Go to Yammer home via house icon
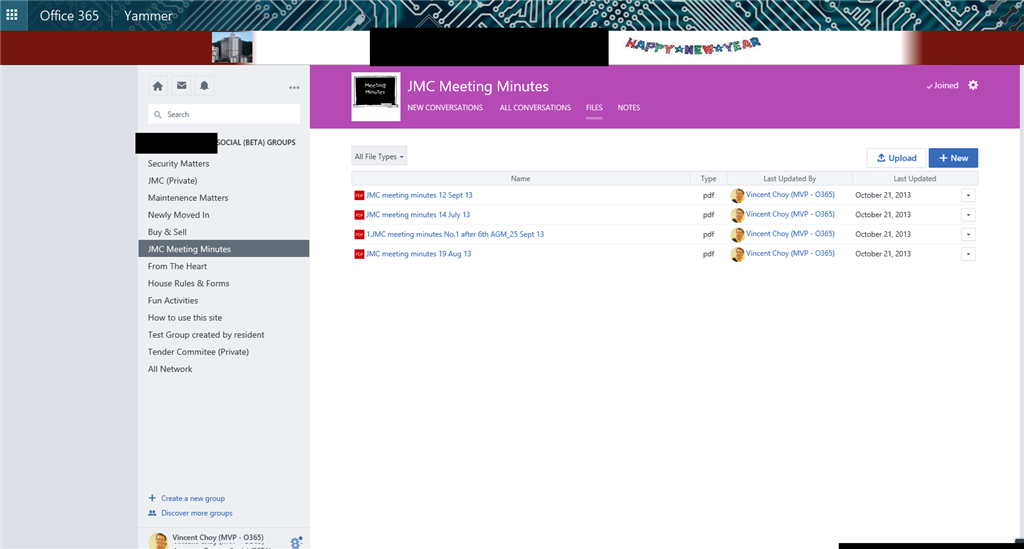Screen dimensions: 1024x549 [158, 86]
